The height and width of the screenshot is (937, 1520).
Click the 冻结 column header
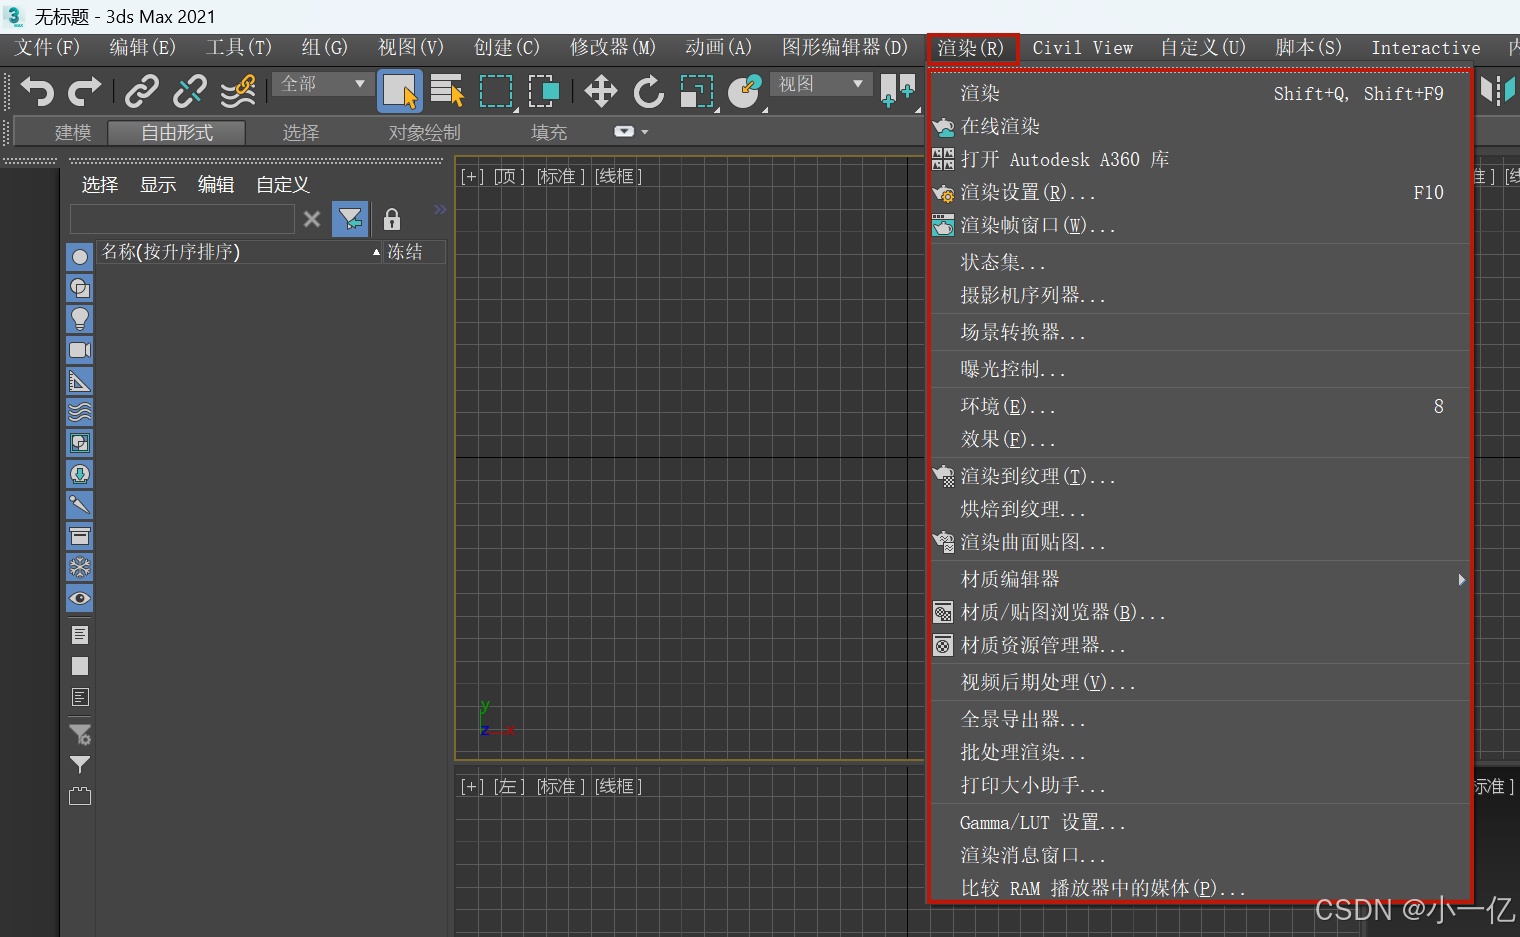pos(414,252)
